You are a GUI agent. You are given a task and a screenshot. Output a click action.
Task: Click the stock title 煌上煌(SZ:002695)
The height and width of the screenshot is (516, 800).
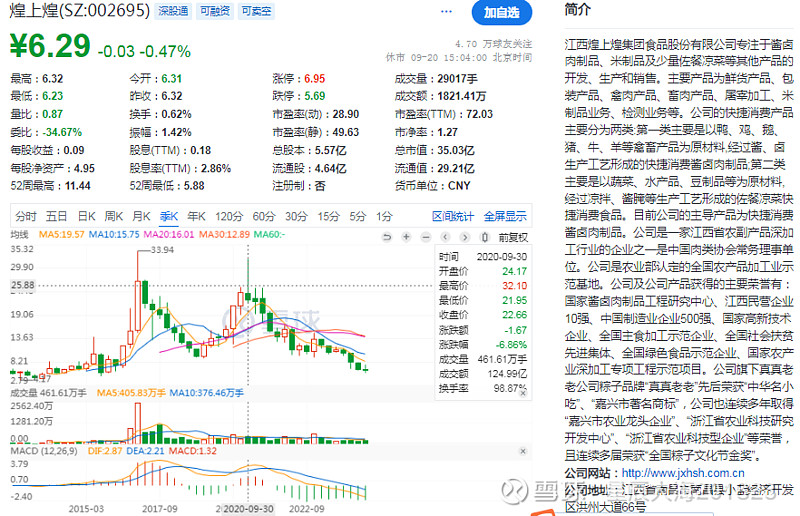80,11
